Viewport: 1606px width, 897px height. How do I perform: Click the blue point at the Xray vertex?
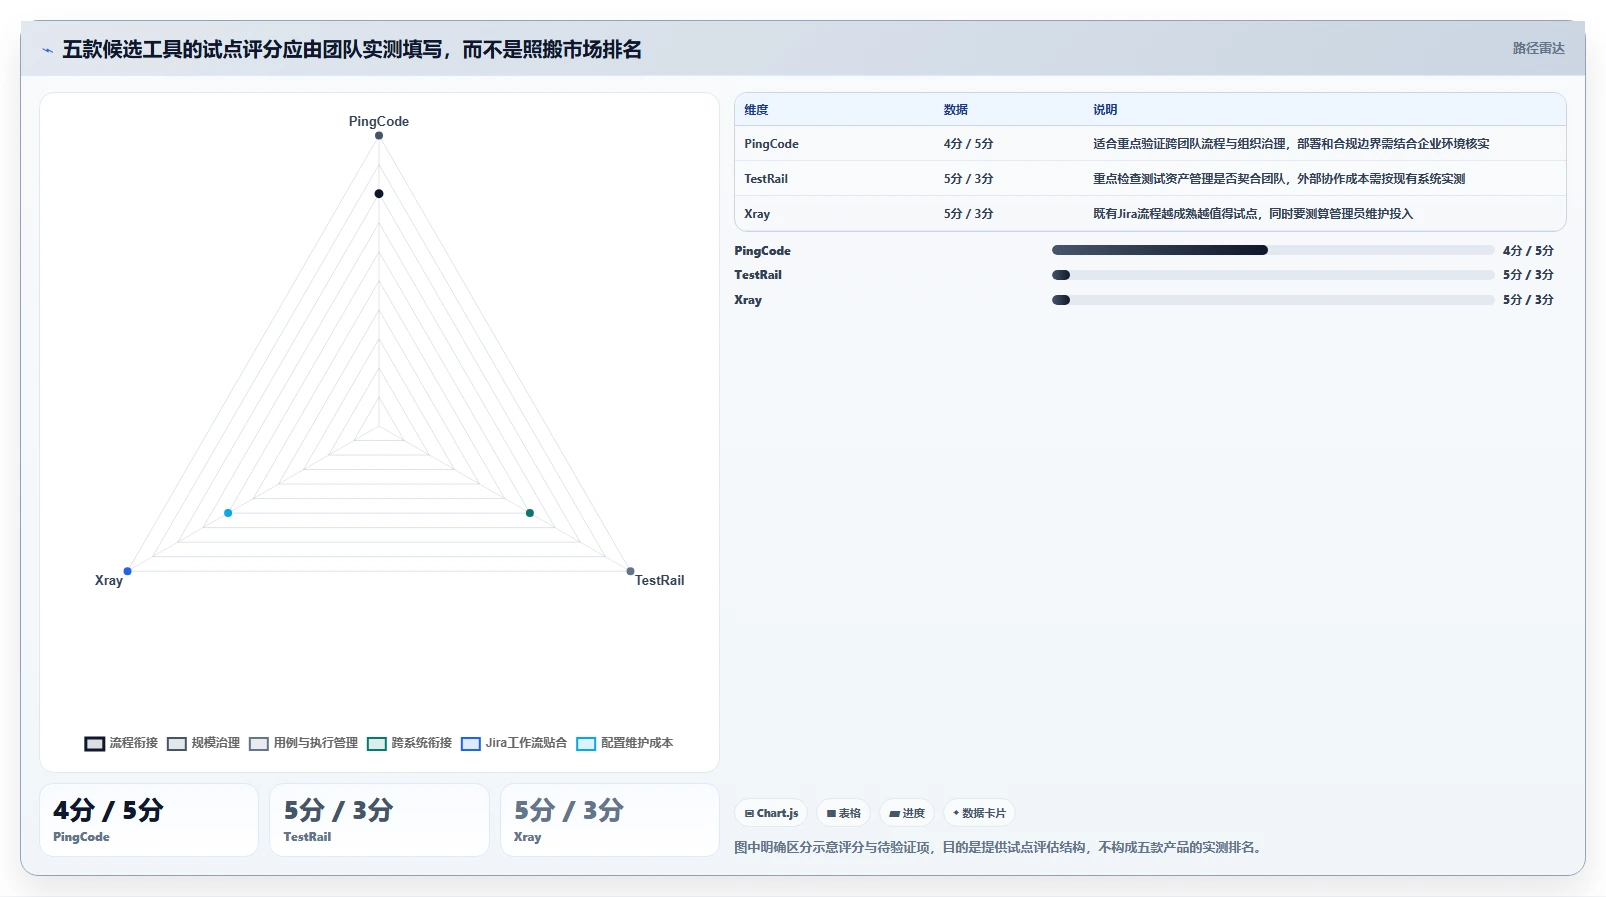click(127, 571)
